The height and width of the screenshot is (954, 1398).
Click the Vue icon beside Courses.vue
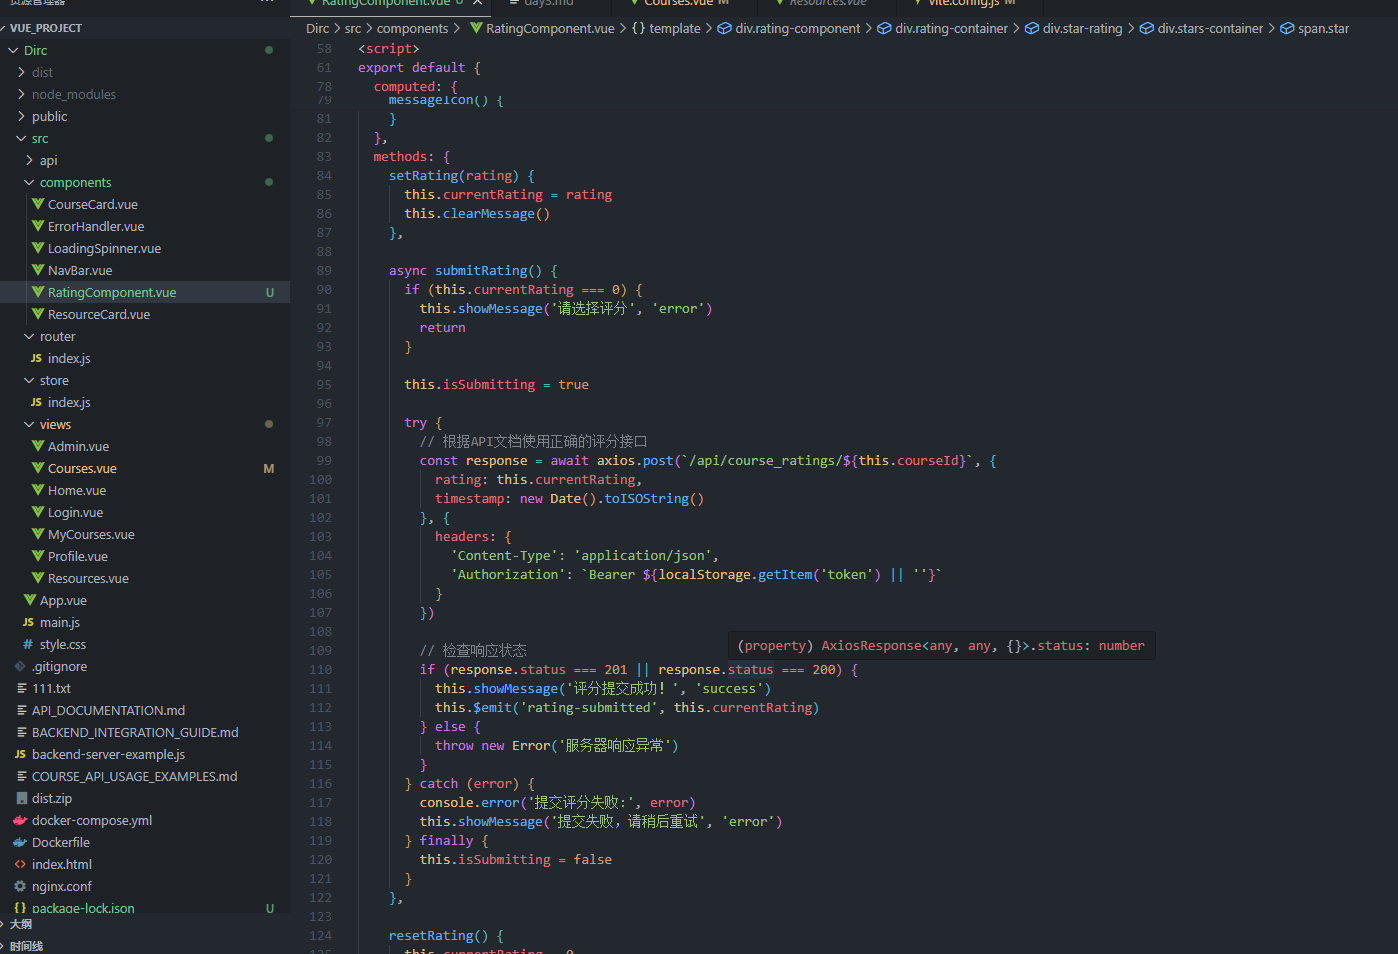pyautogui.click(x=38, y=468)
